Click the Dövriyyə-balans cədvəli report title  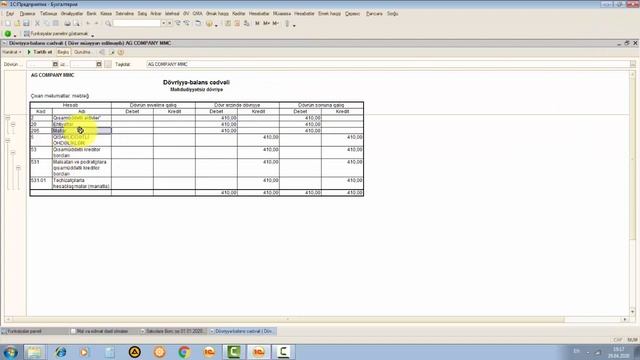click(196, 82)
